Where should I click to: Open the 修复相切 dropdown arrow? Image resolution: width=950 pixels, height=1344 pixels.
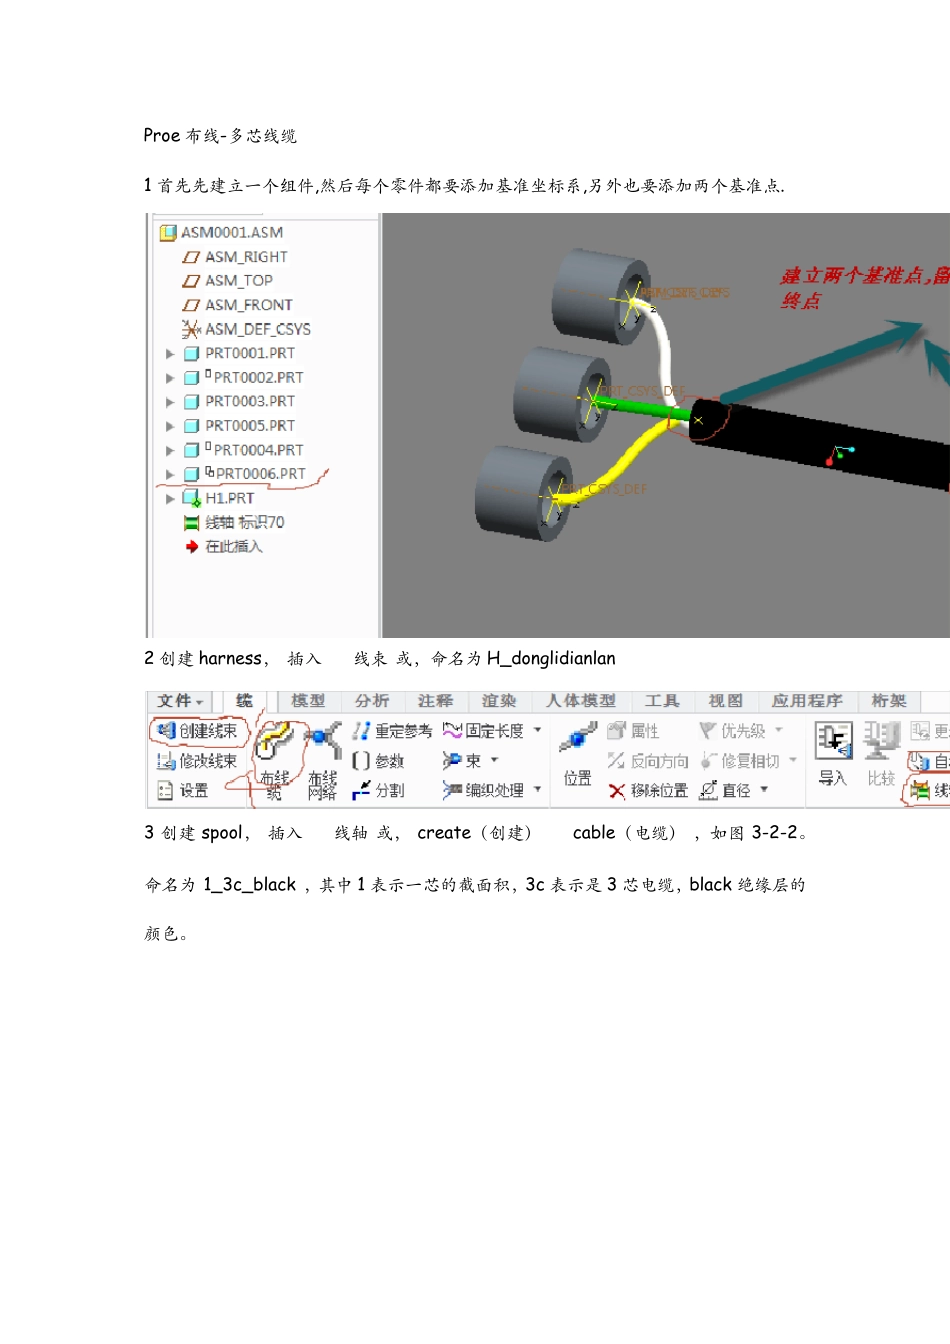click(x=793, y=760)
